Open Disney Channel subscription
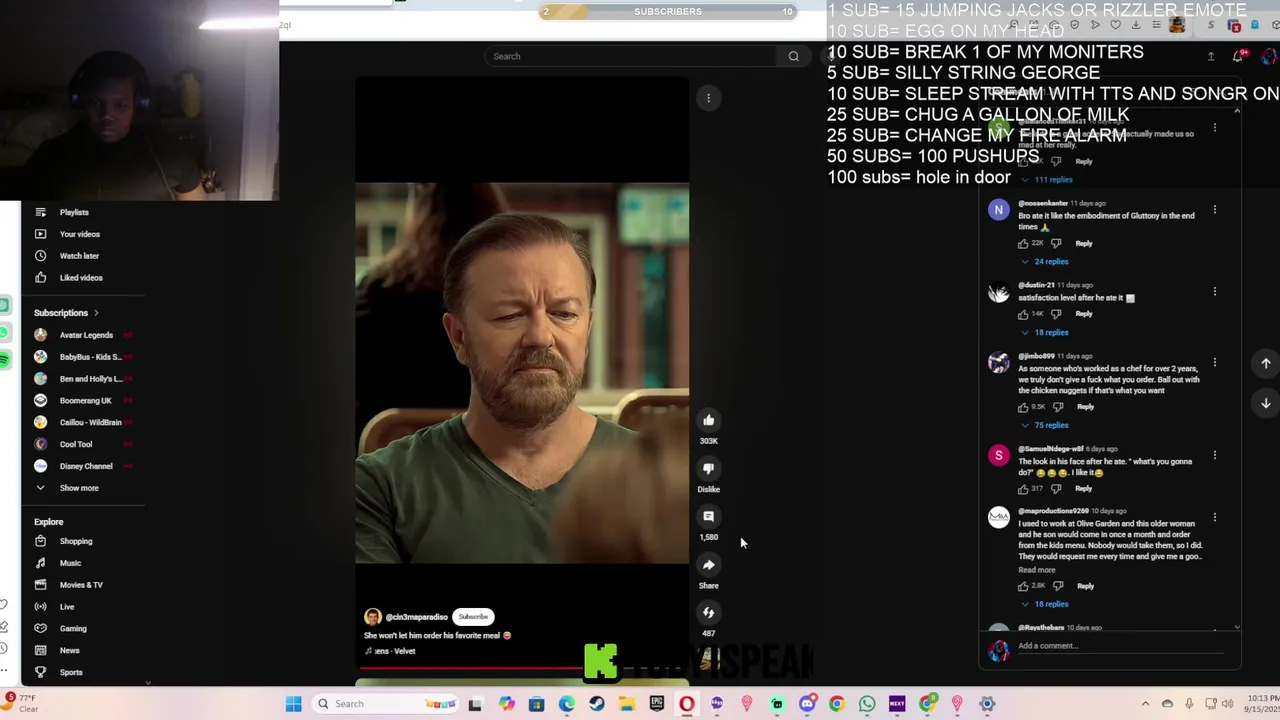The image size is (1280, 720). (85, 466)
